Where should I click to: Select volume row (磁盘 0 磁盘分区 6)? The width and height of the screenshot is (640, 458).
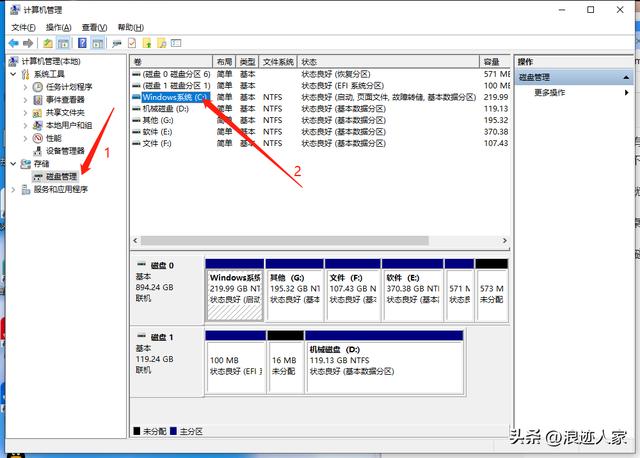(x=320, y=74)
